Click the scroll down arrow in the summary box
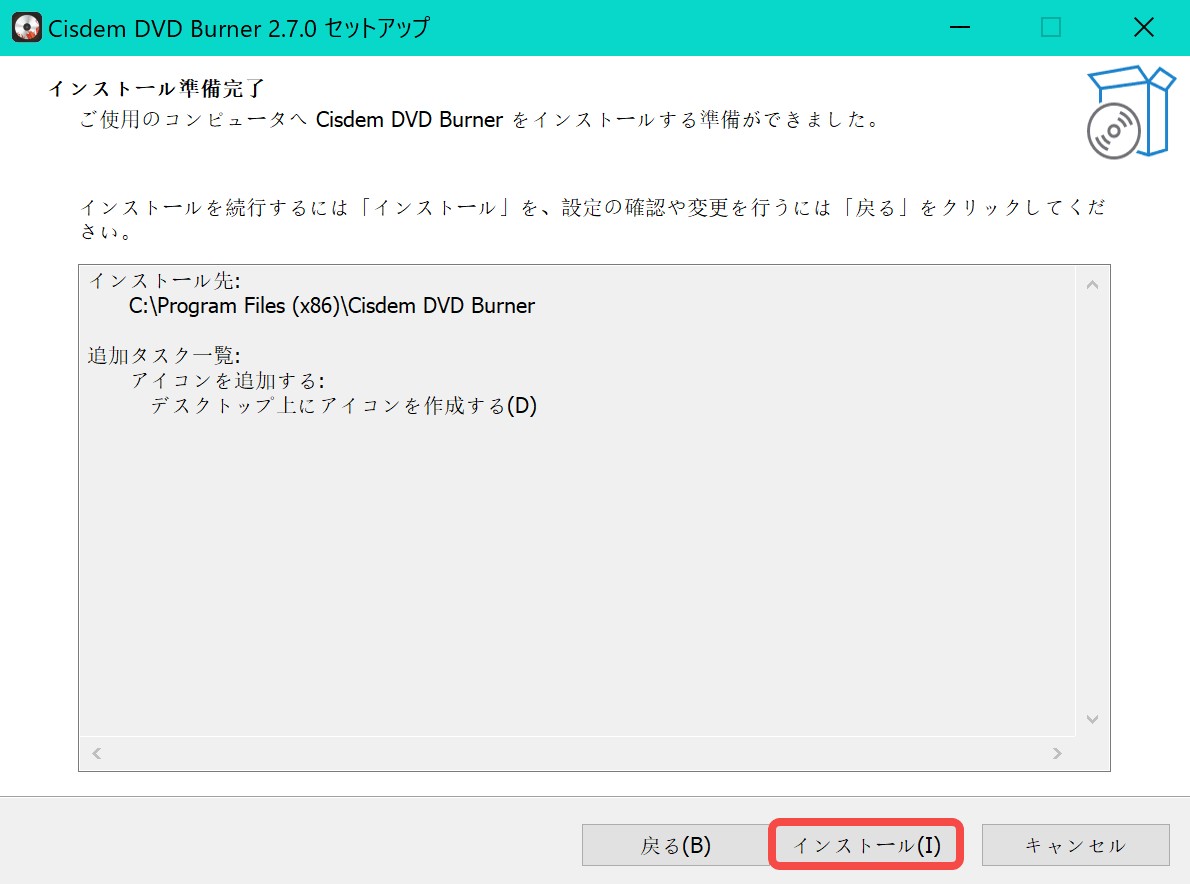1190x884 pixels. pyautogui.click(x=1092, y=719)
